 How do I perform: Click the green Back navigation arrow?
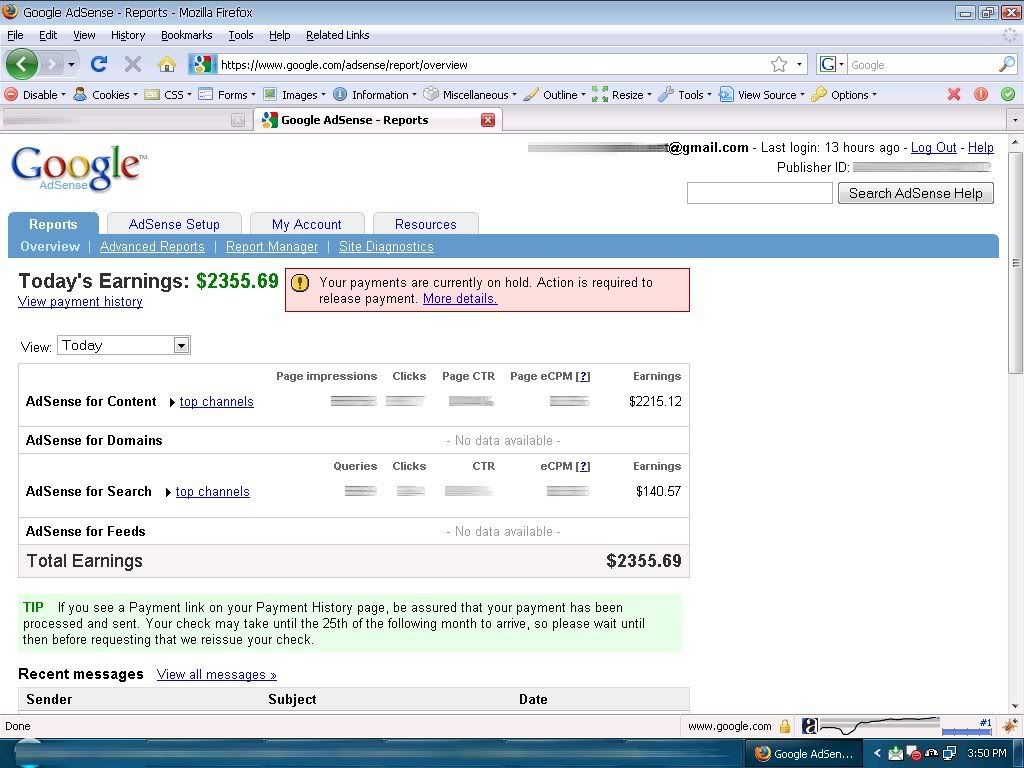pos(22,64)
